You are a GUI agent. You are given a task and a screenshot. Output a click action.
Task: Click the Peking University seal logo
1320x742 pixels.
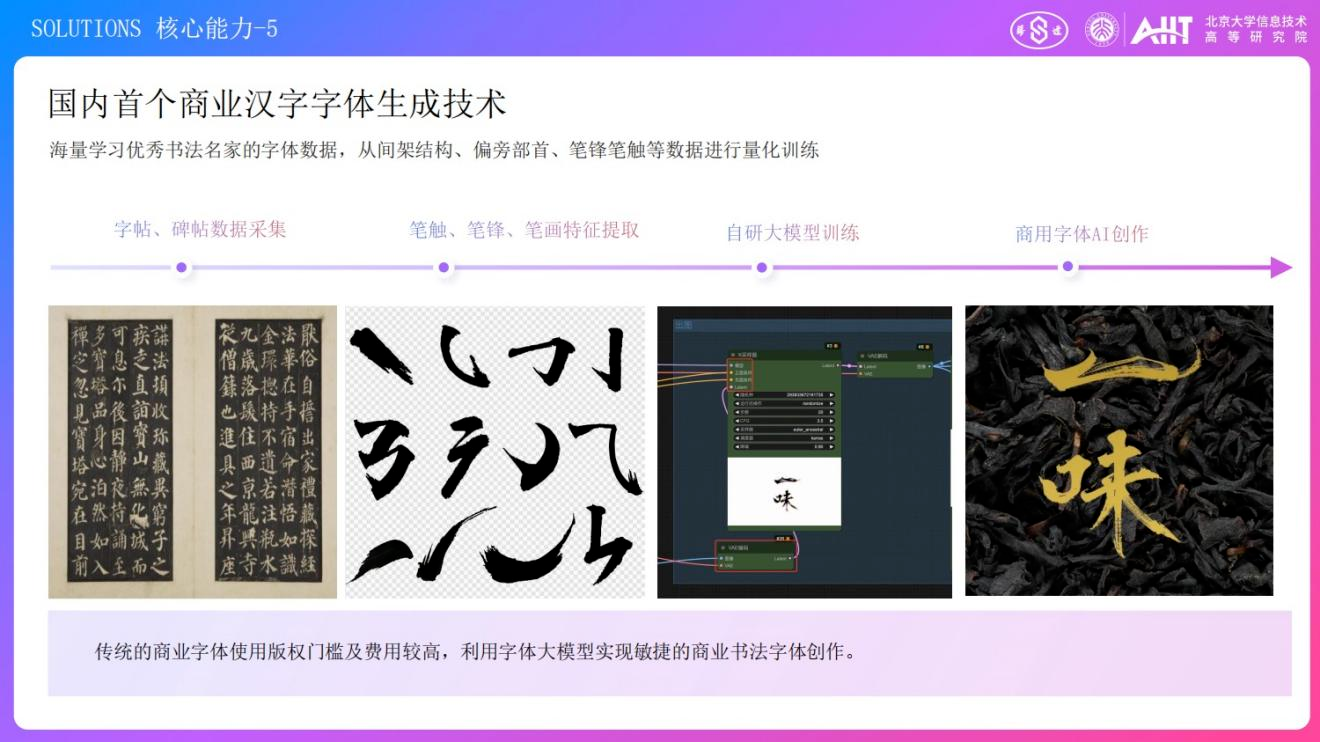(1102, 30)
